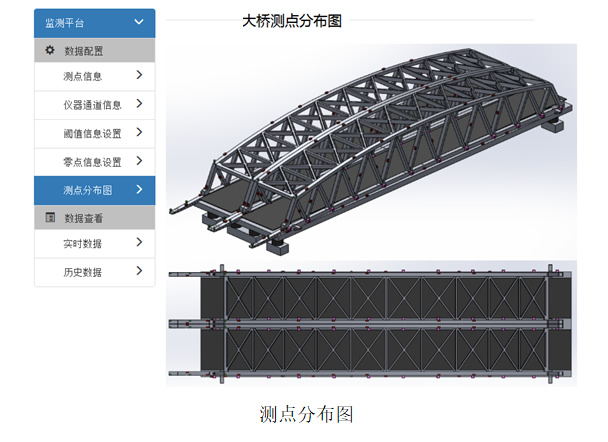Open 仪器通道信息 page
Viewport: 608px width, 442px height.
[x=95, y=105]
